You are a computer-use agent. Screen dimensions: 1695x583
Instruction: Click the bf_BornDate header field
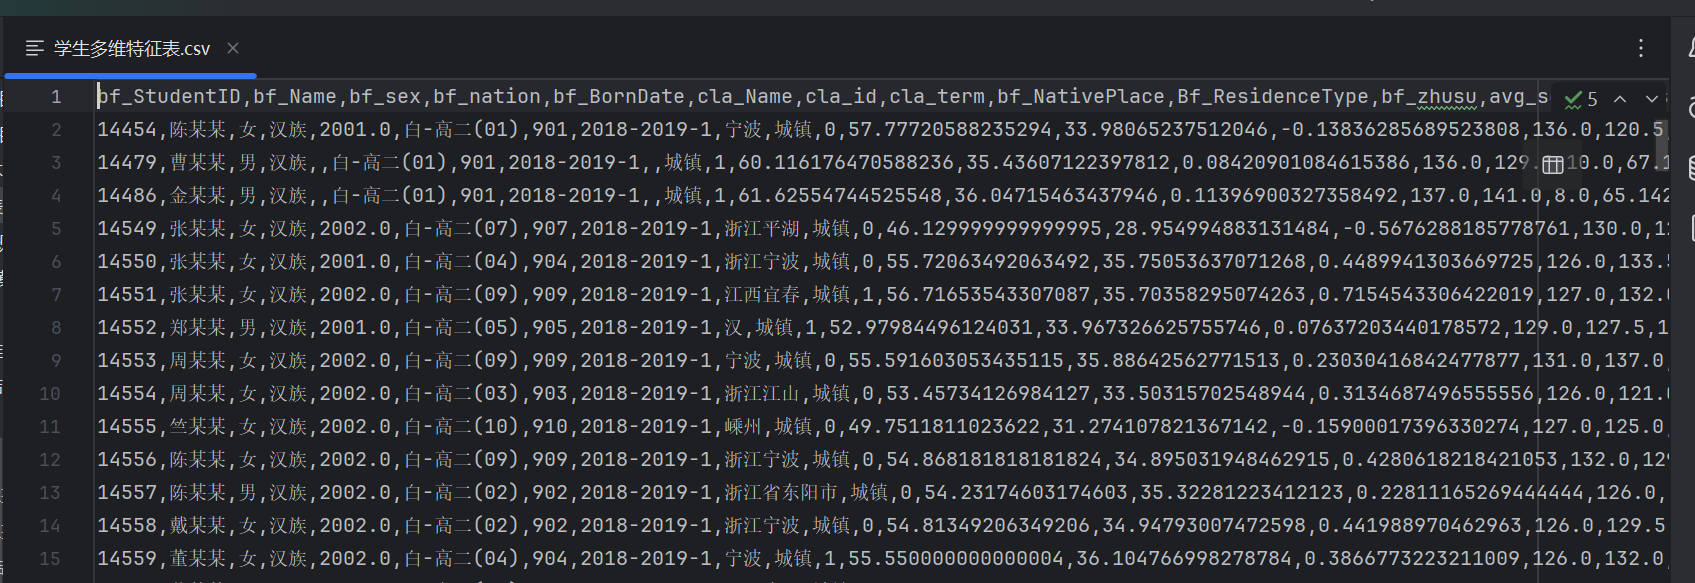coord(619,97)
